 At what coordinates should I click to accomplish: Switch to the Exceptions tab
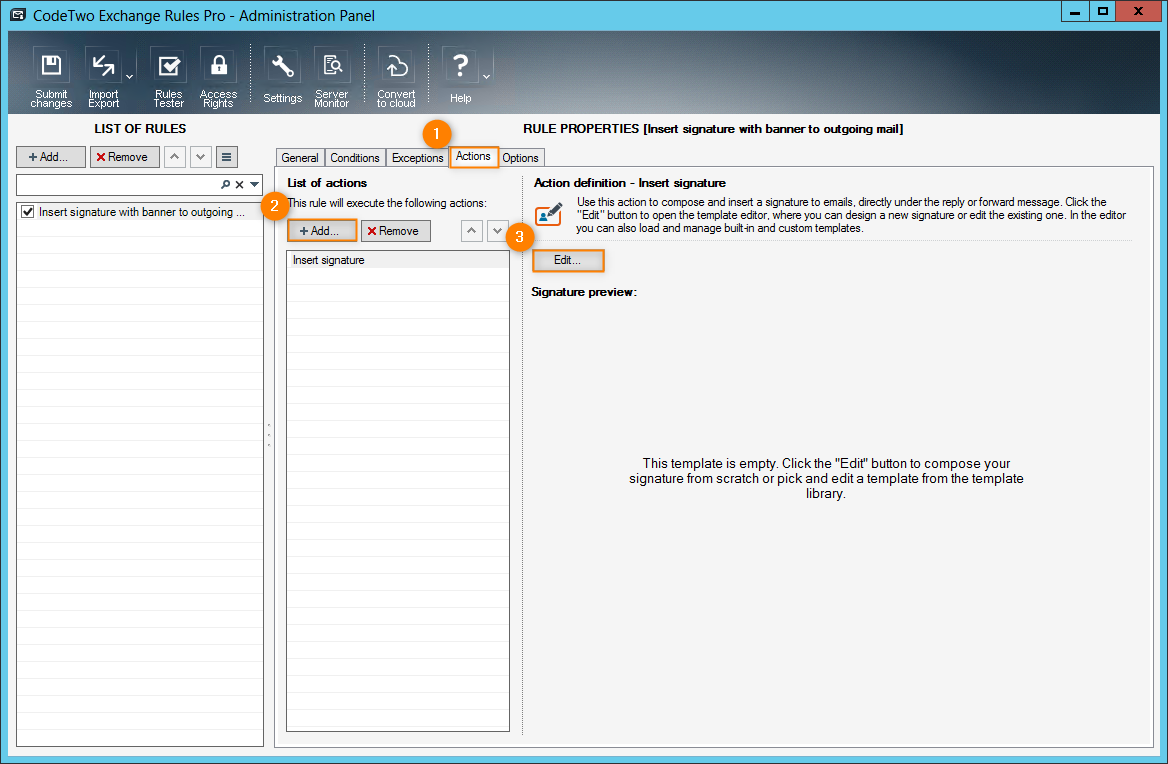click(x=418, y=158)
